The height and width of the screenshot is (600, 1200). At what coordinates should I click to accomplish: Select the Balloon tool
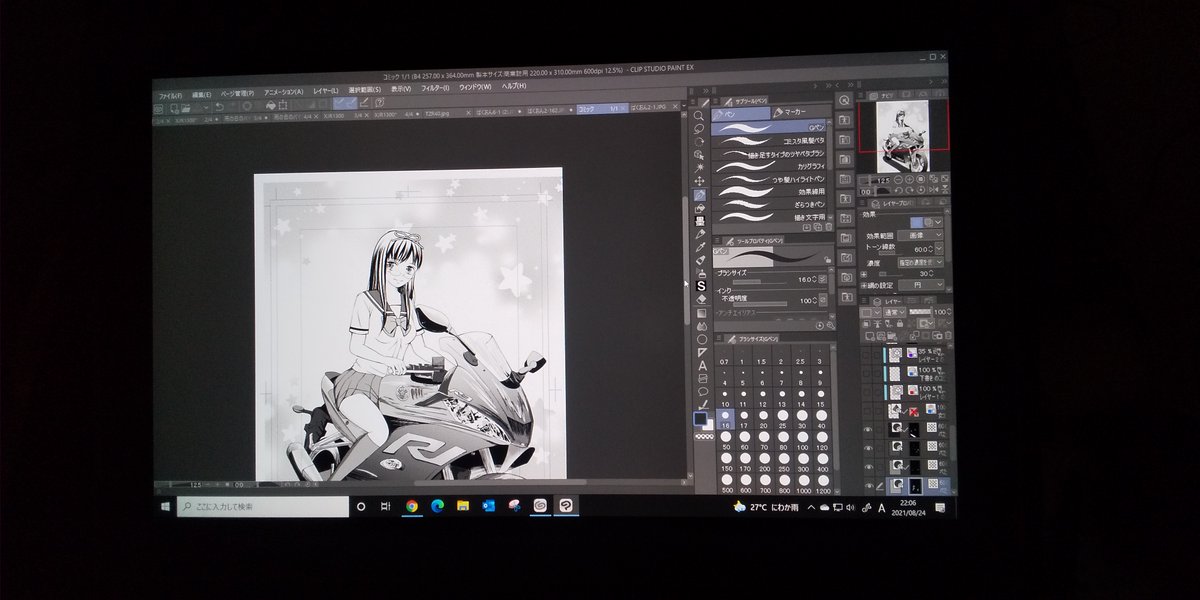(x=702, y=391)
